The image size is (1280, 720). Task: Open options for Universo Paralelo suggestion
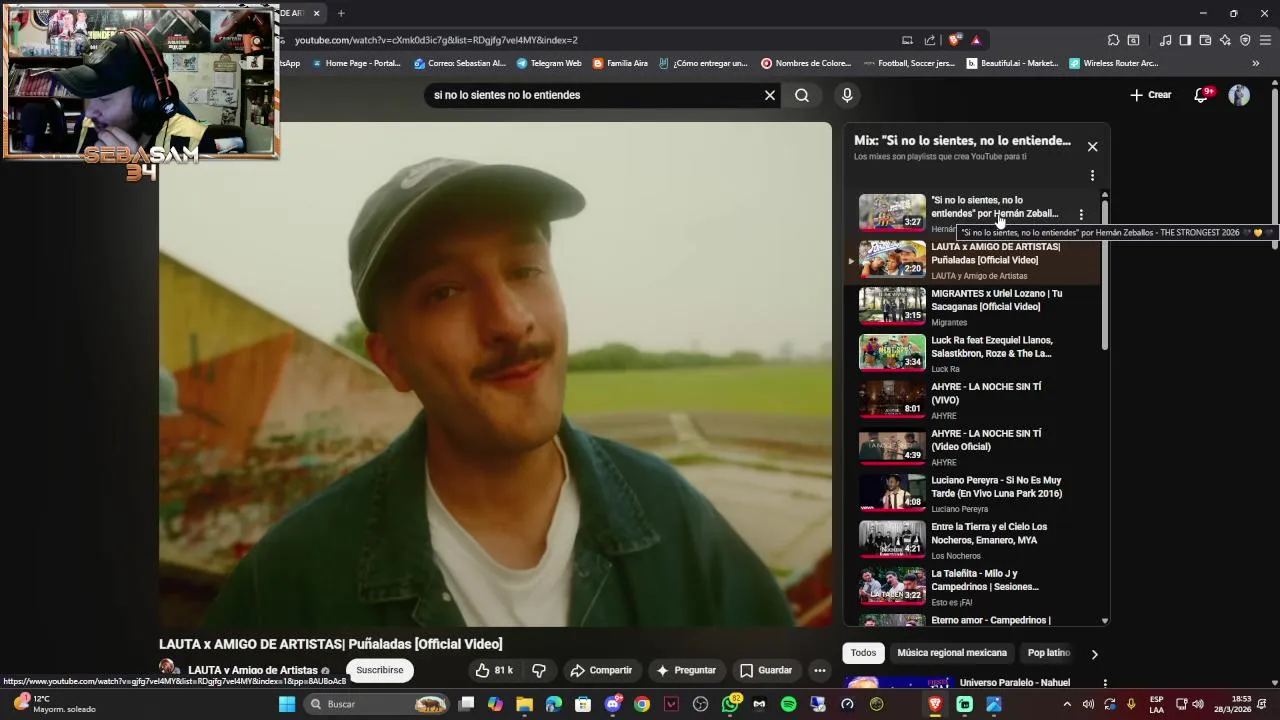pos(1105,683)
